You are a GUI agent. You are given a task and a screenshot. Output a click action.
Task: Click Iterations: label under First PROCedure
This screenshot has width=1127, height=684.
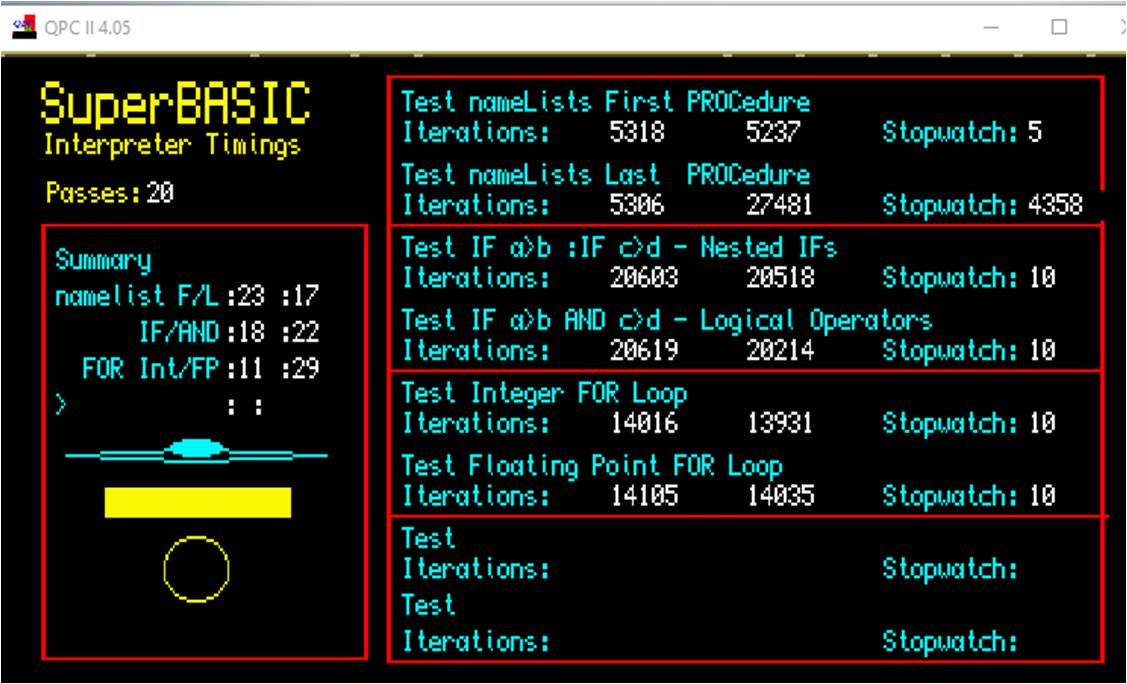click(x=476, y=132)
